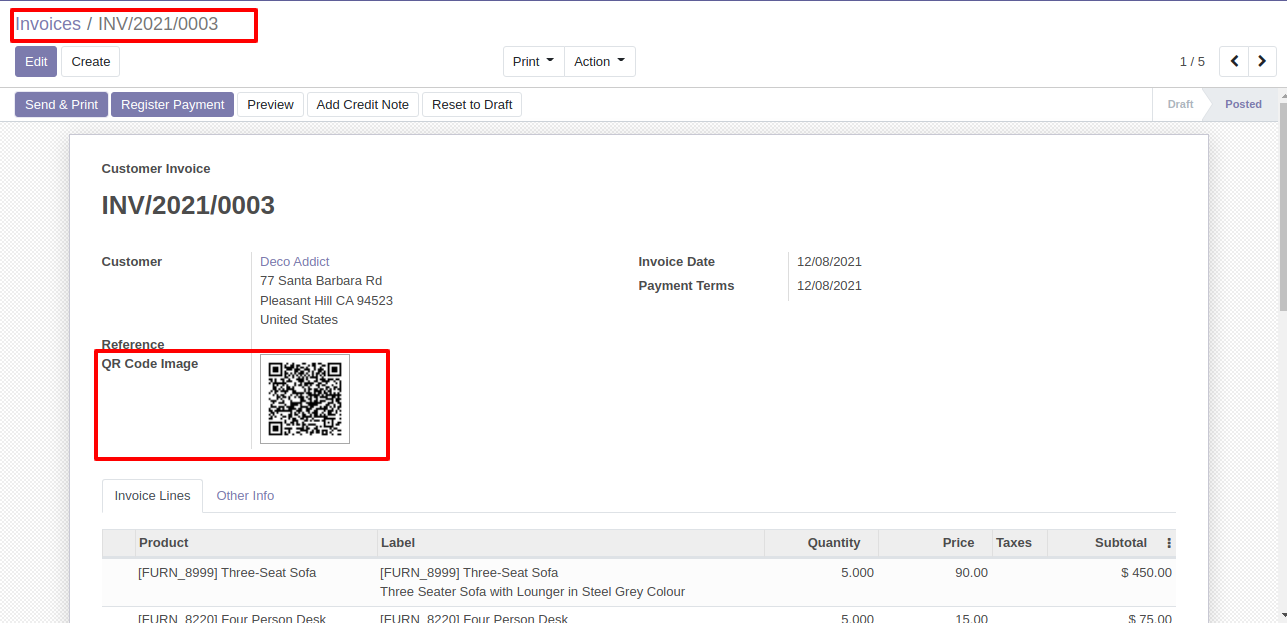Switch to the Other Info tab
The width and height of the screenshot is (1287, 623).
tap(245, 496)
